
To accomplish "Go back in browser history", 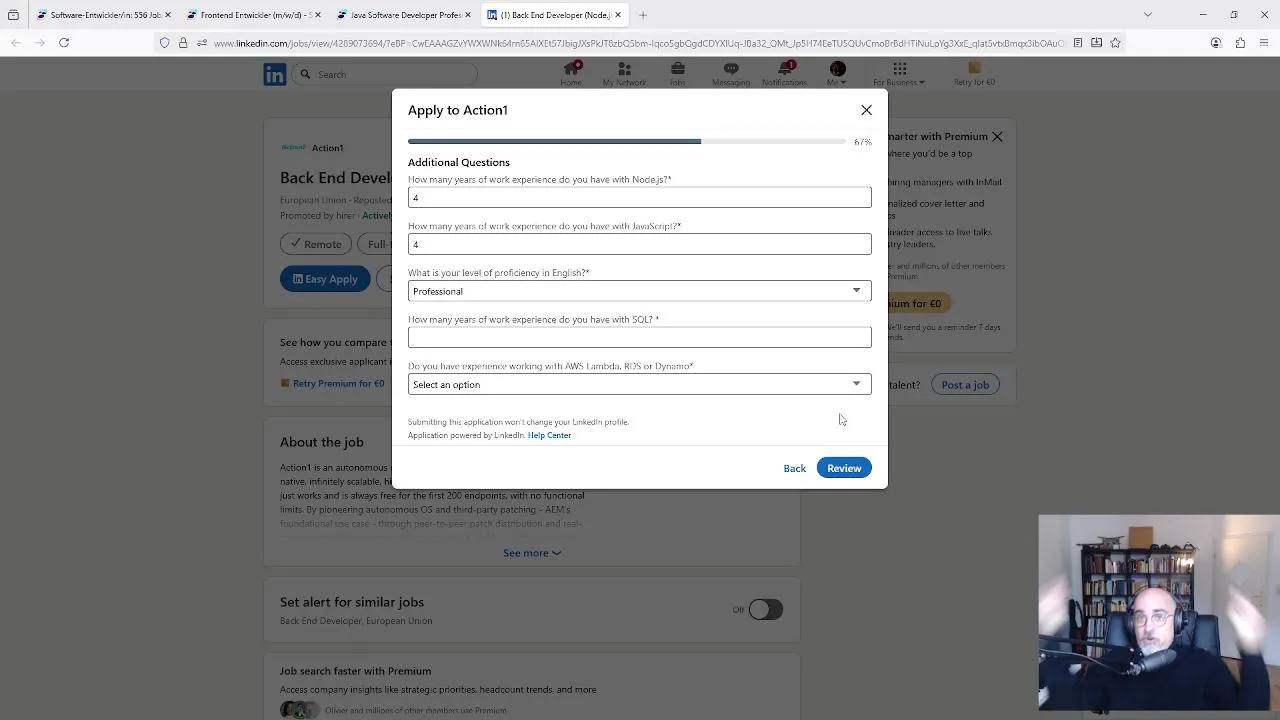I will click(x=16, y=43).
